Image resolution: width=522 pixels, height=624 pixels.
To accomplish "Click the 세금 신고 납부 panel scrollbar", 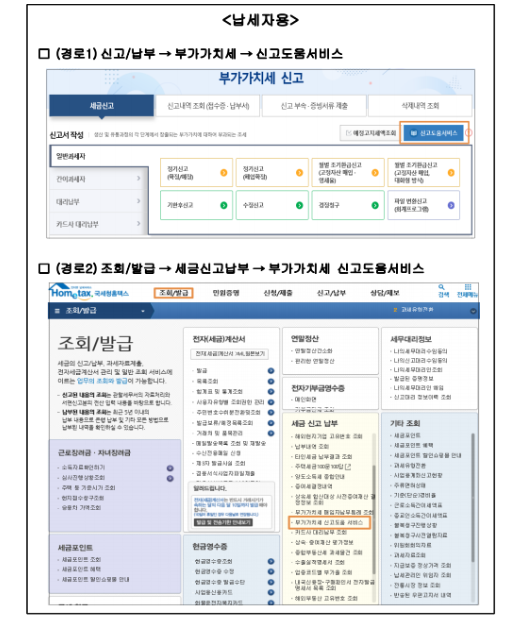I will pyautogui.click(x=374, y=519).
